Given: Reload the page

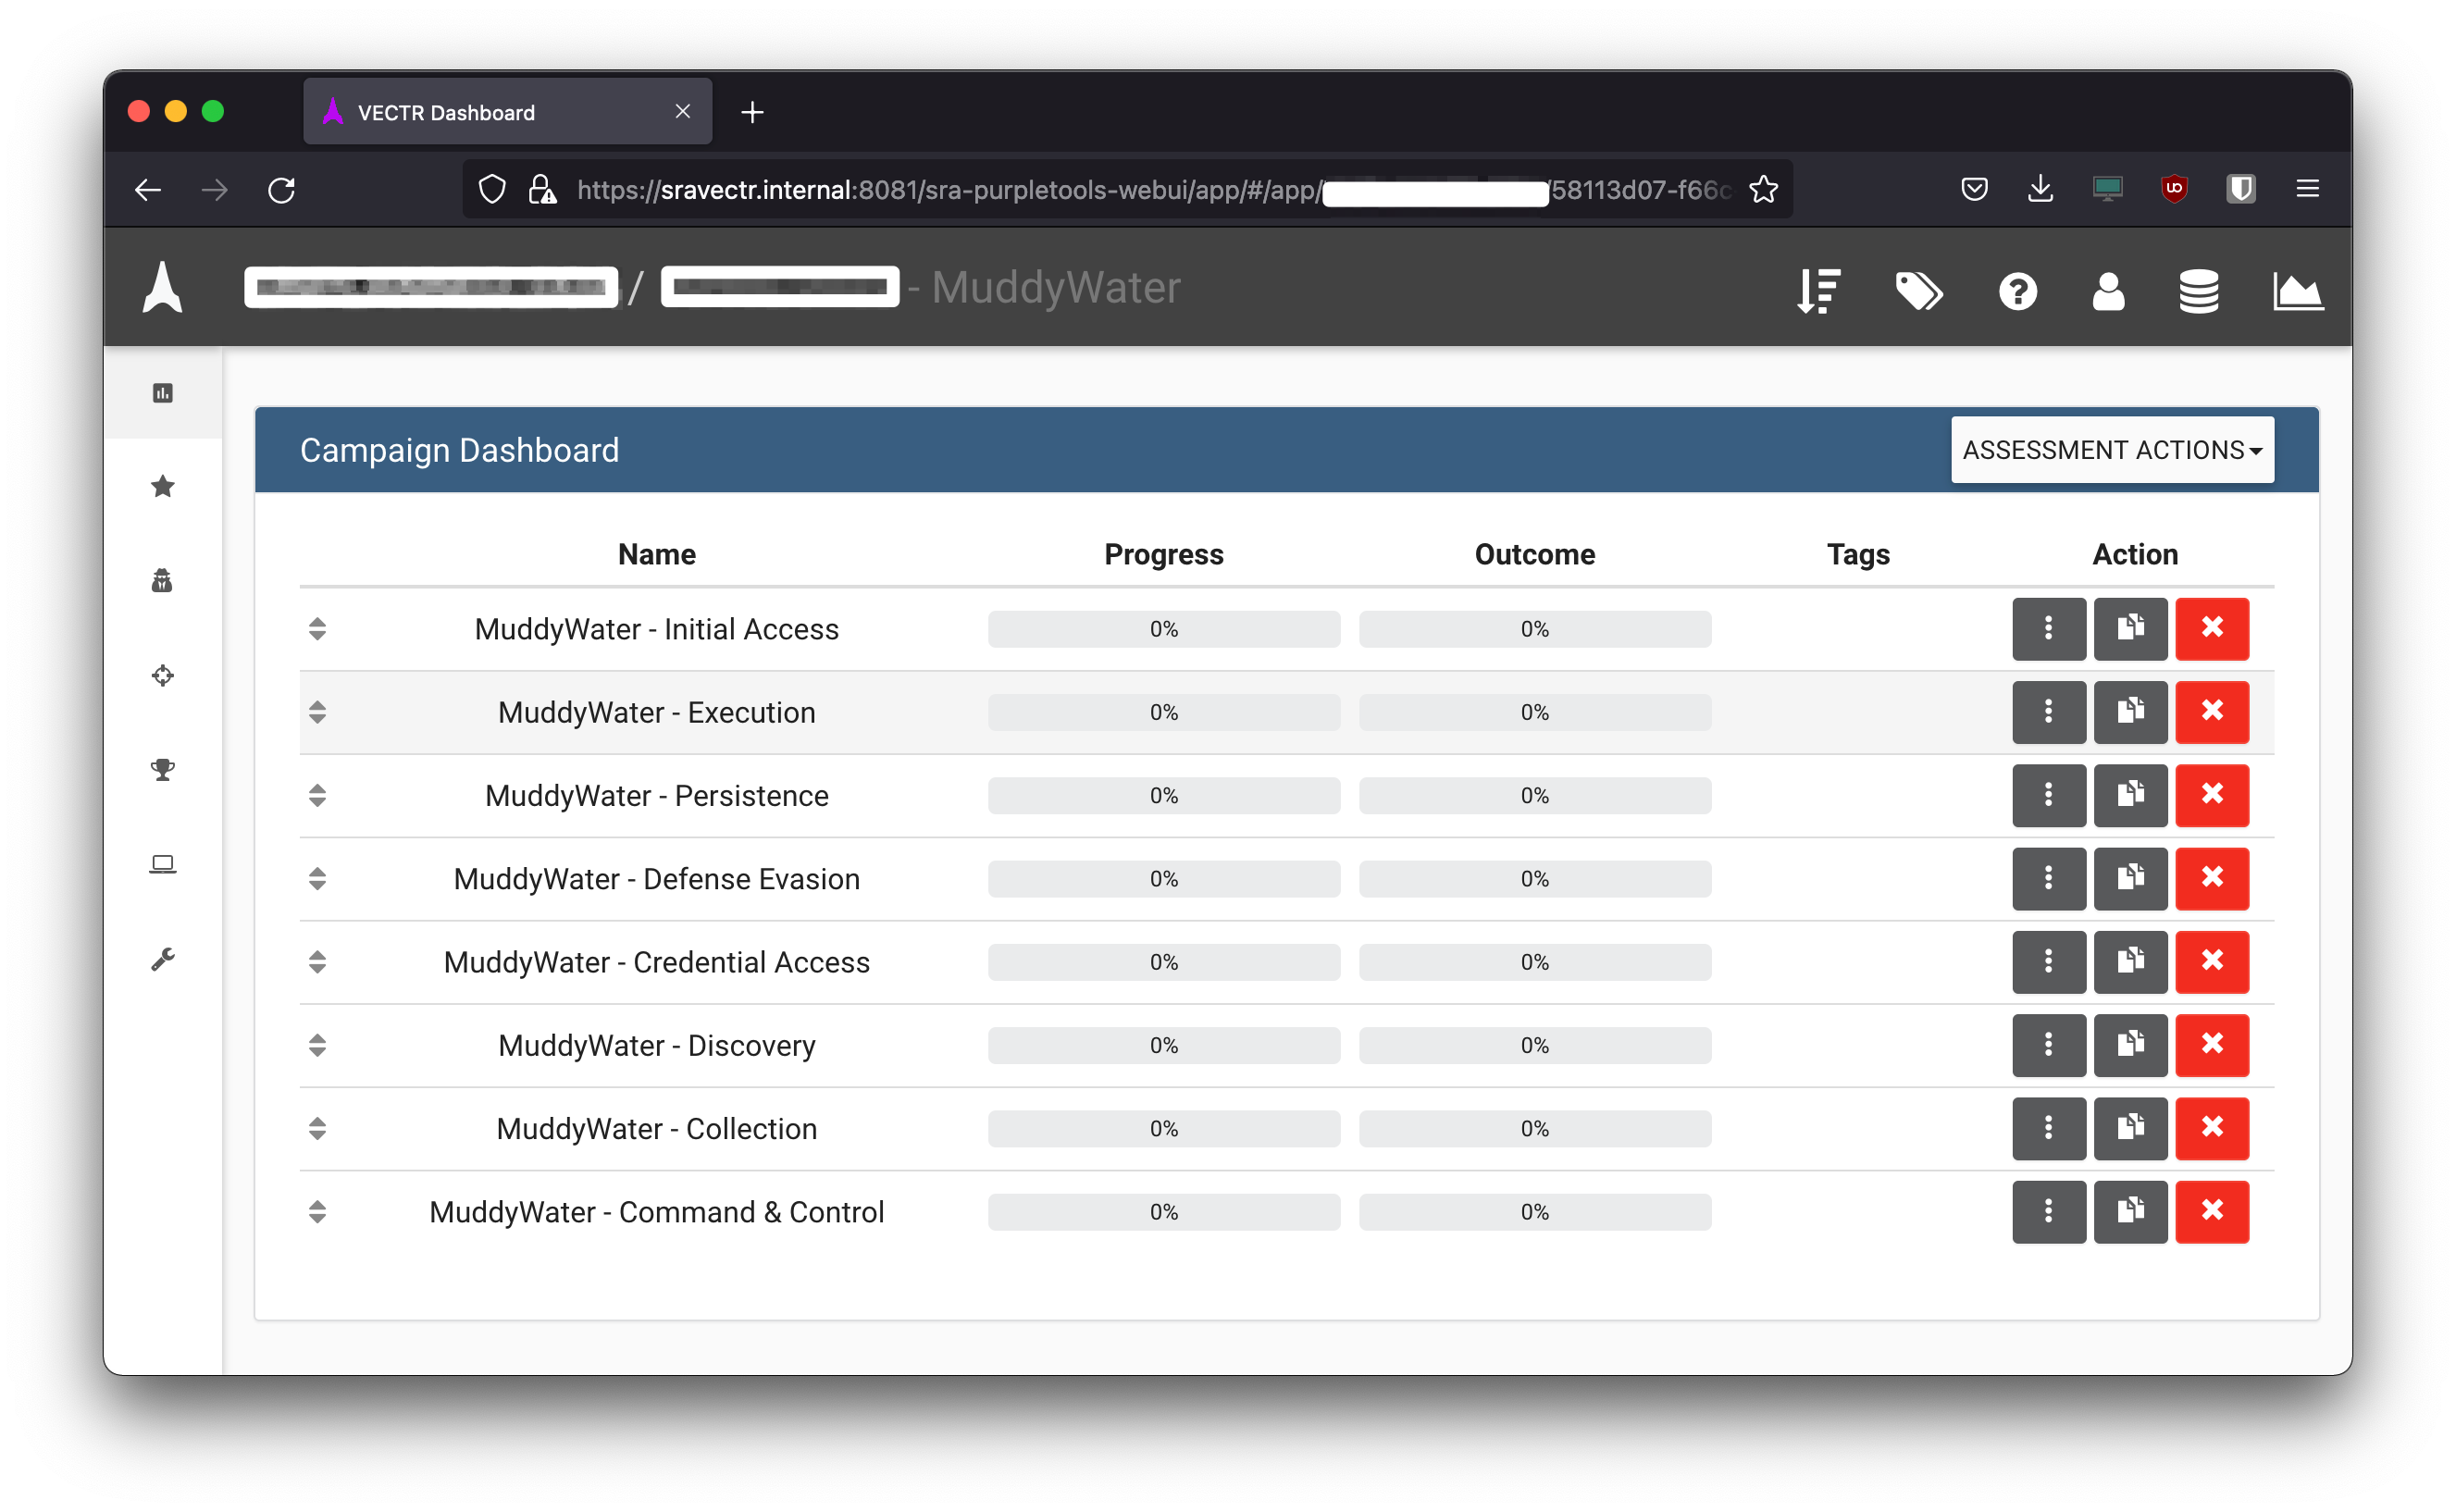Looking at the screenshot, I should tap(281, 189).
